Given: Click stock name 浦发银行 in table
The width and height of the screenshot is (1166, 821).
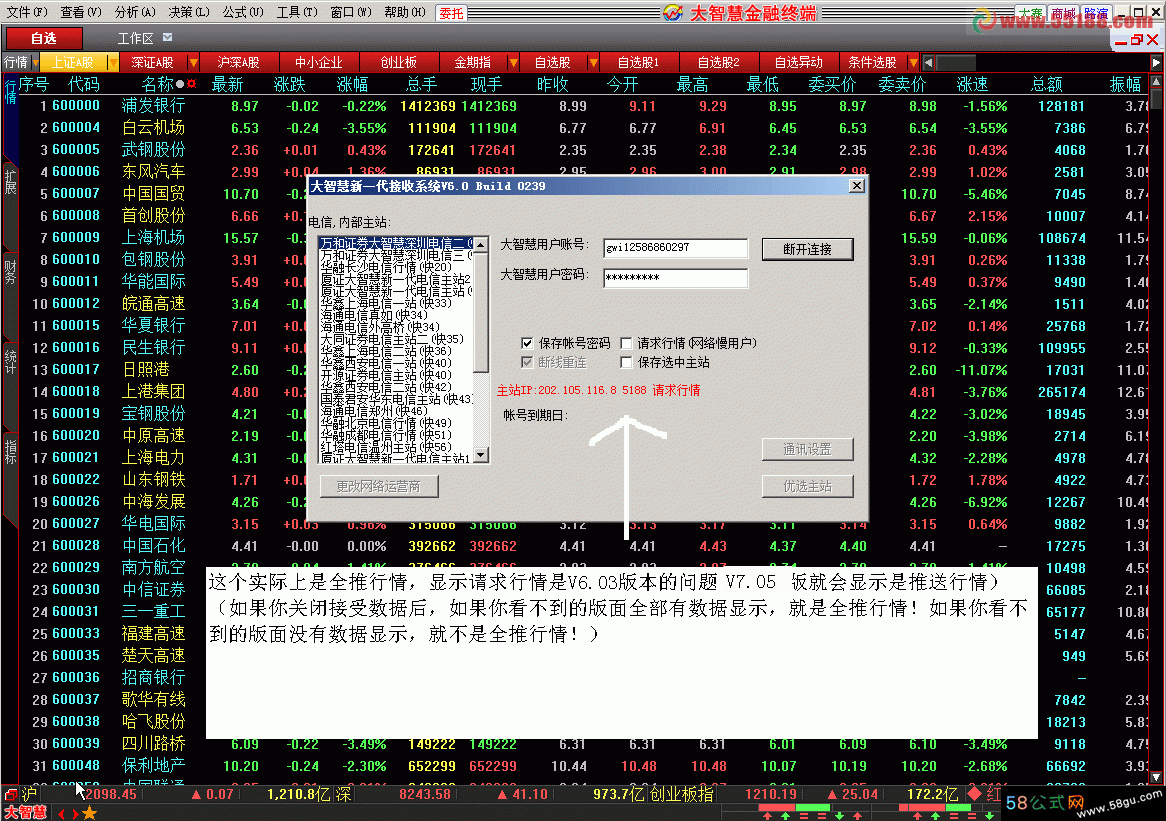Looking at the screenshot, I should pos(153,106).
